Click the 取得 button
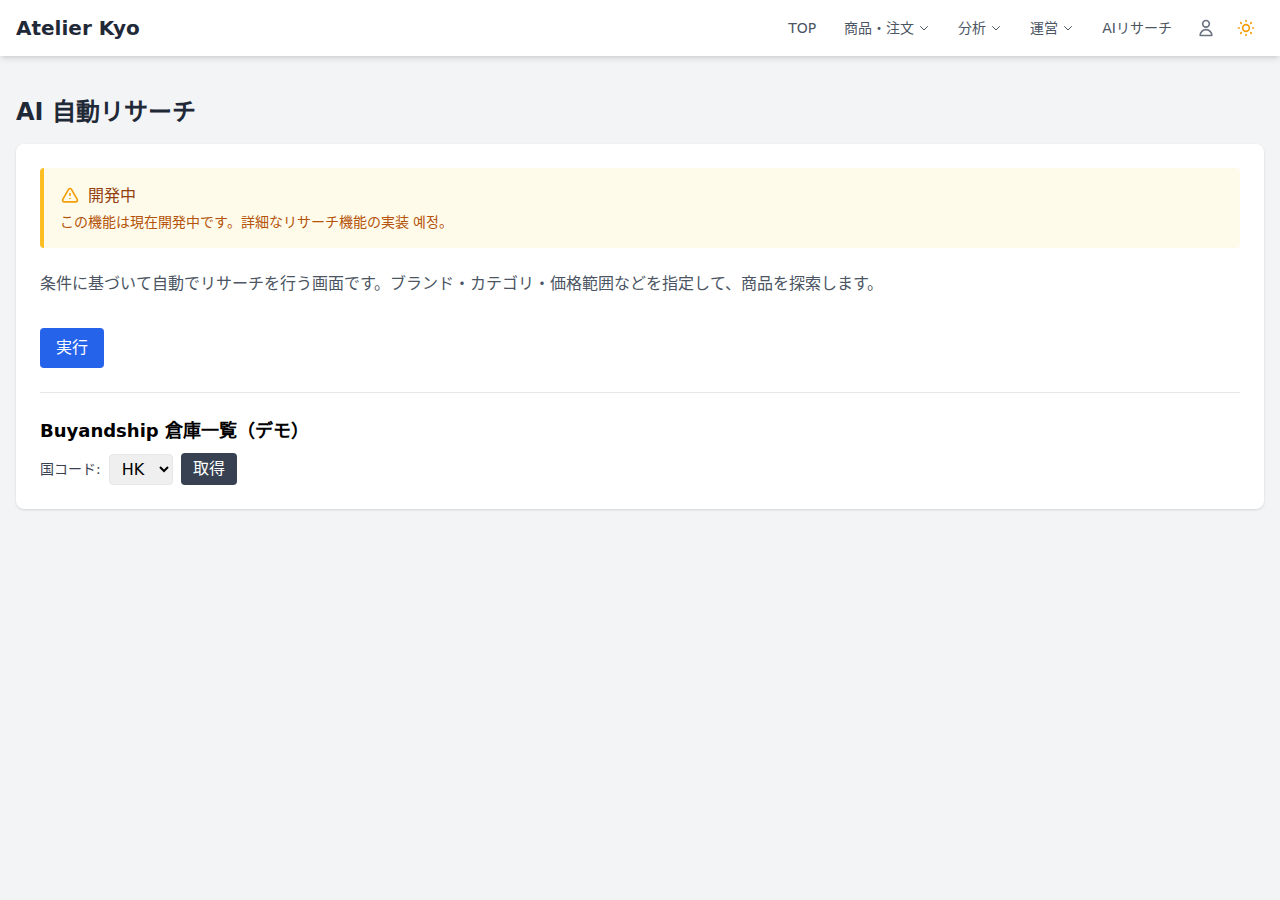 209,469
